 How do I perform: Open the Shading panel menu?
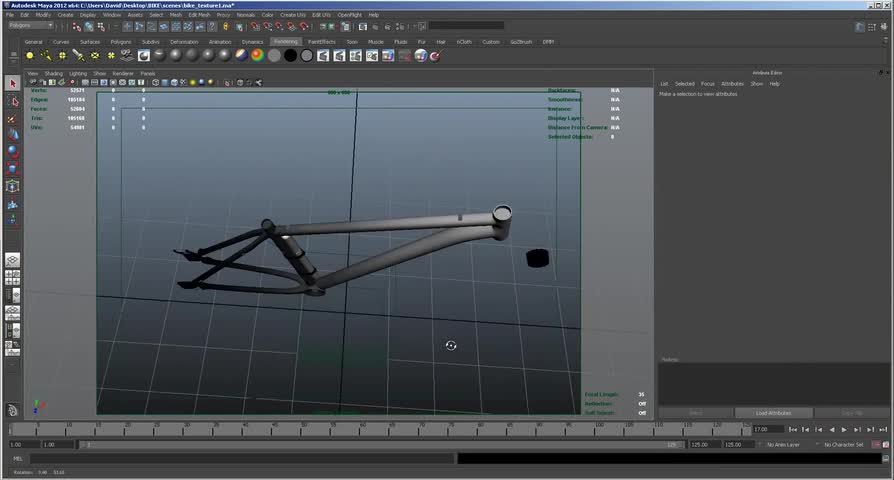click(53, 73)
